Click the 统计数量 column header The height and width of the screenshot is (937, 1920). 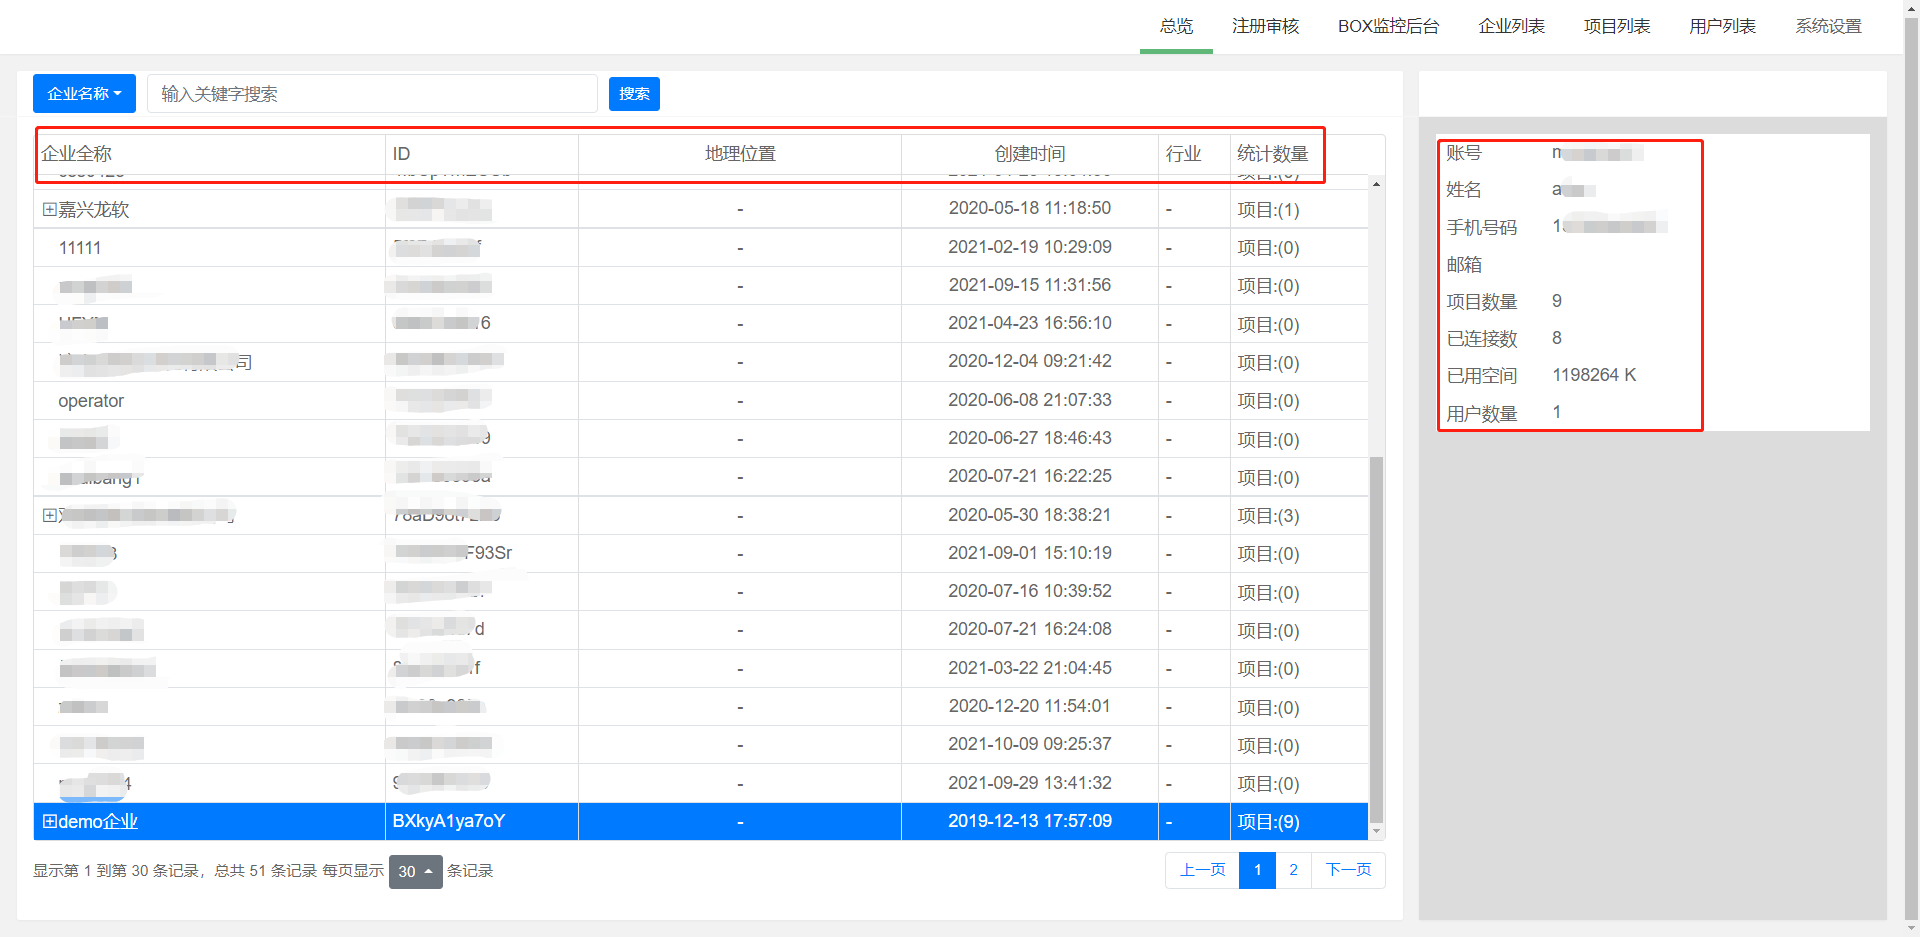1272,154
